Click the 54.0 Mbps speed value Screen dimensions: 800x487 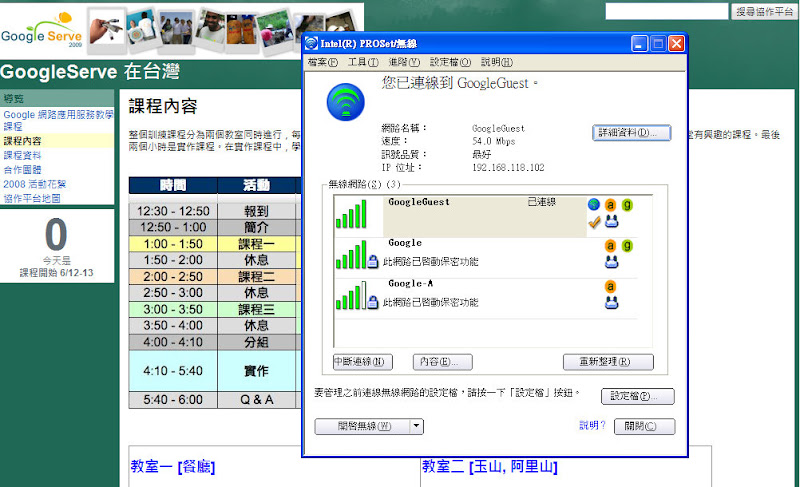click(x=493, y=141)
